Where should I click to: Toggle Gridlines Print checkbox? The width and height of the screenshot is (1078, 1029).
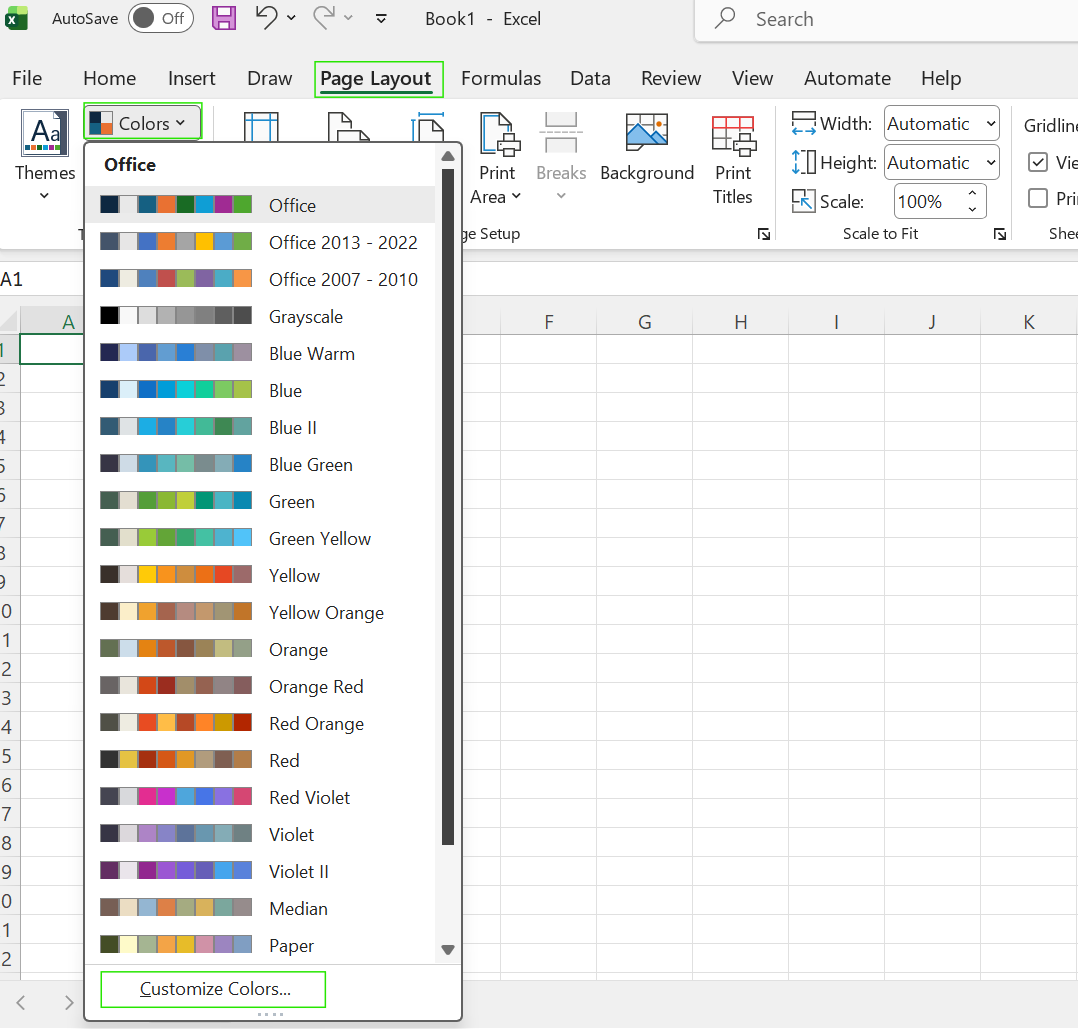click(x=1037, y=199)
